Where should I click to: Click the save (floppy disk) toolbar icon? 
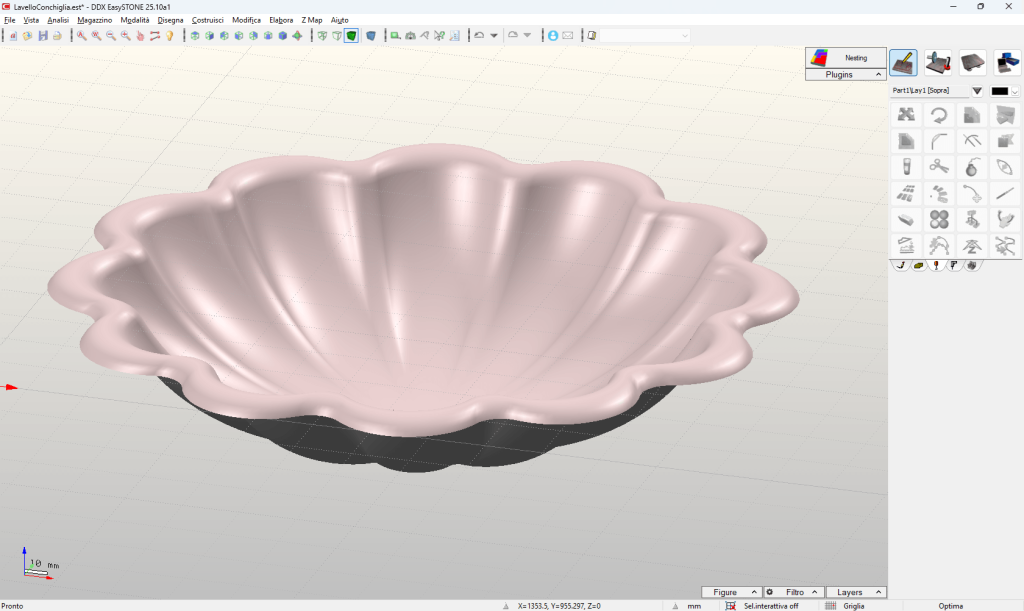[42, 36]
